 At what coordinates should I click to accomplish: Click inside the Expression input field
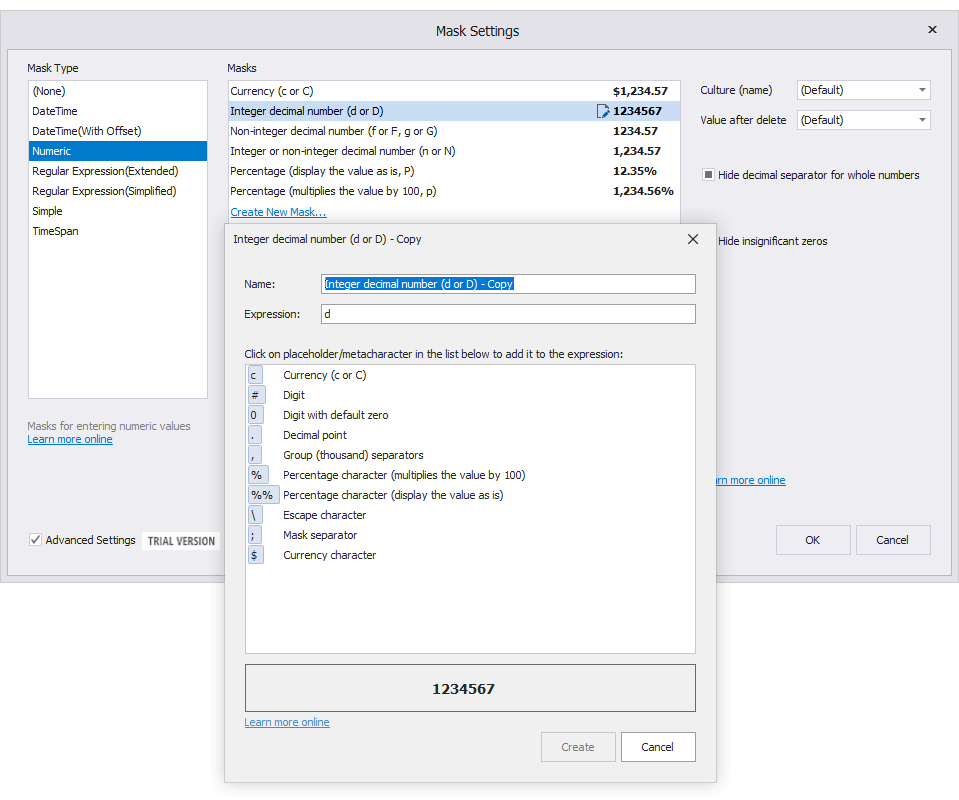click(x=508, y=313)
